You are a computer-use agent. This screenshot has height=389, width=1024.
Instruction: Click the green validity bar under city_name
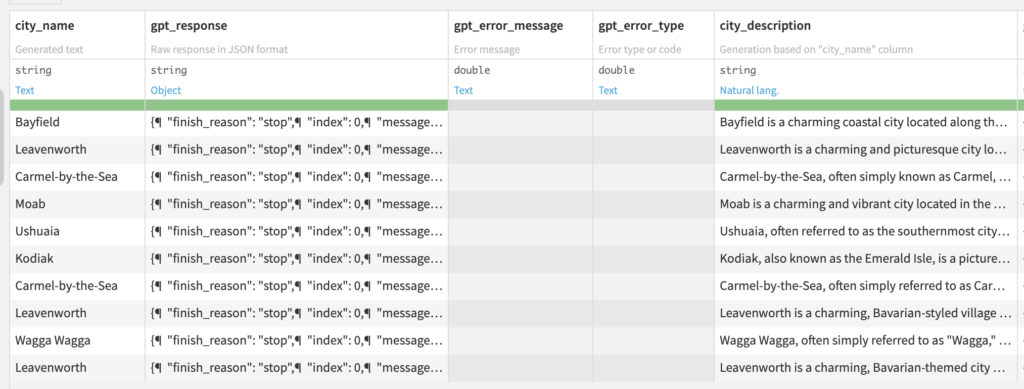(77, 104)
